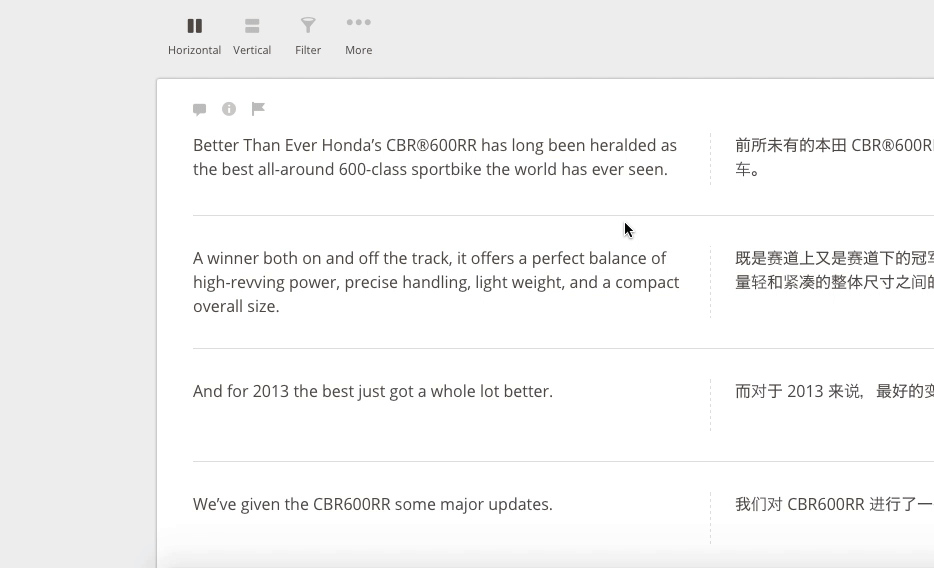Click the three-dot More icon
The width and height of the screenshot is (934, 568).
tap(358, 23)
